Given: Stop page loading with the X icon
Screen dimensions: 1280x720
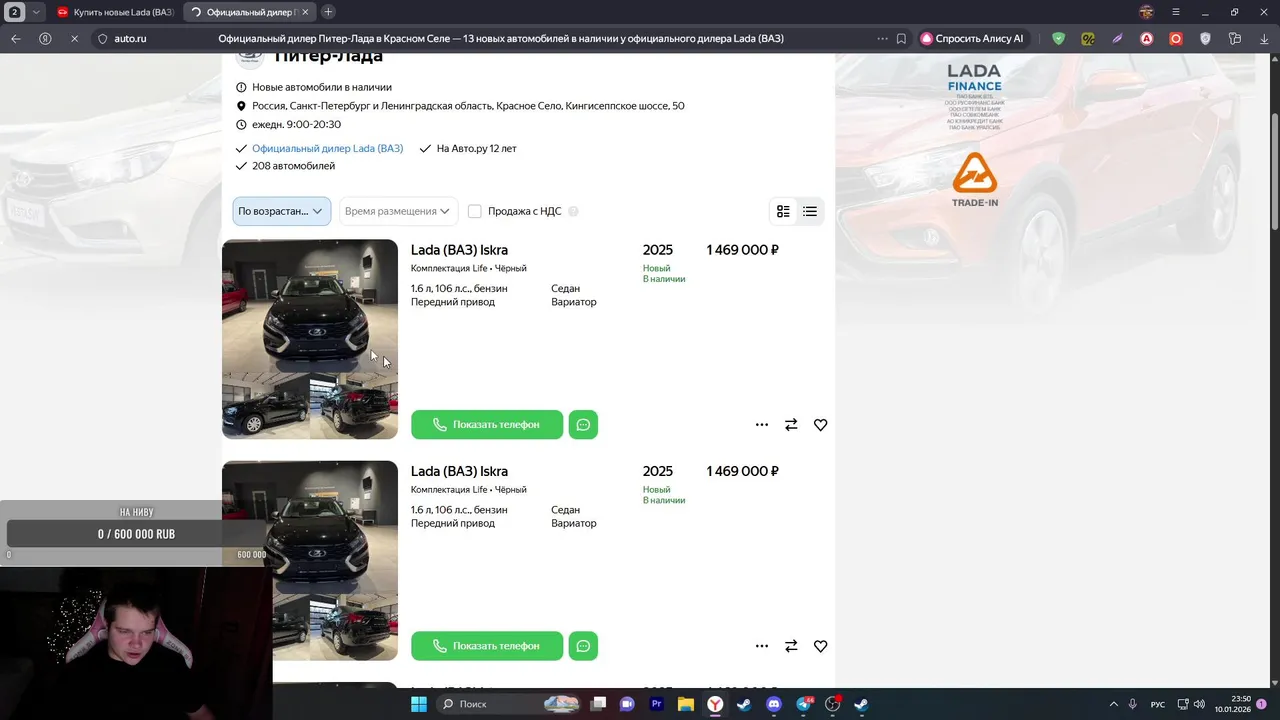Looking at the screenshot, I should [x=74, y=39].
